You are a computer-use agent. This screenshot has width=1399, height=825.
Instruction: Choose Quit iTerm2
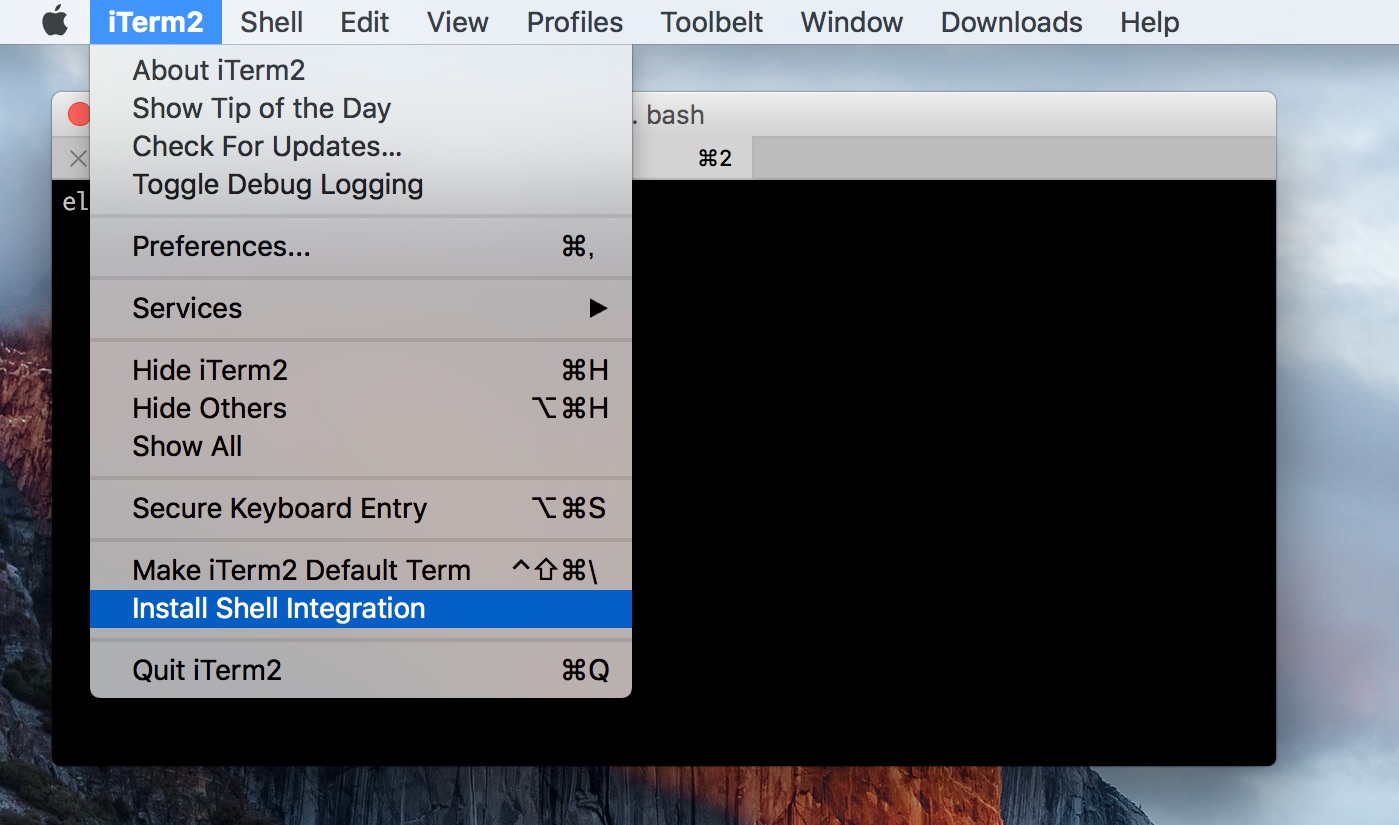361,671
